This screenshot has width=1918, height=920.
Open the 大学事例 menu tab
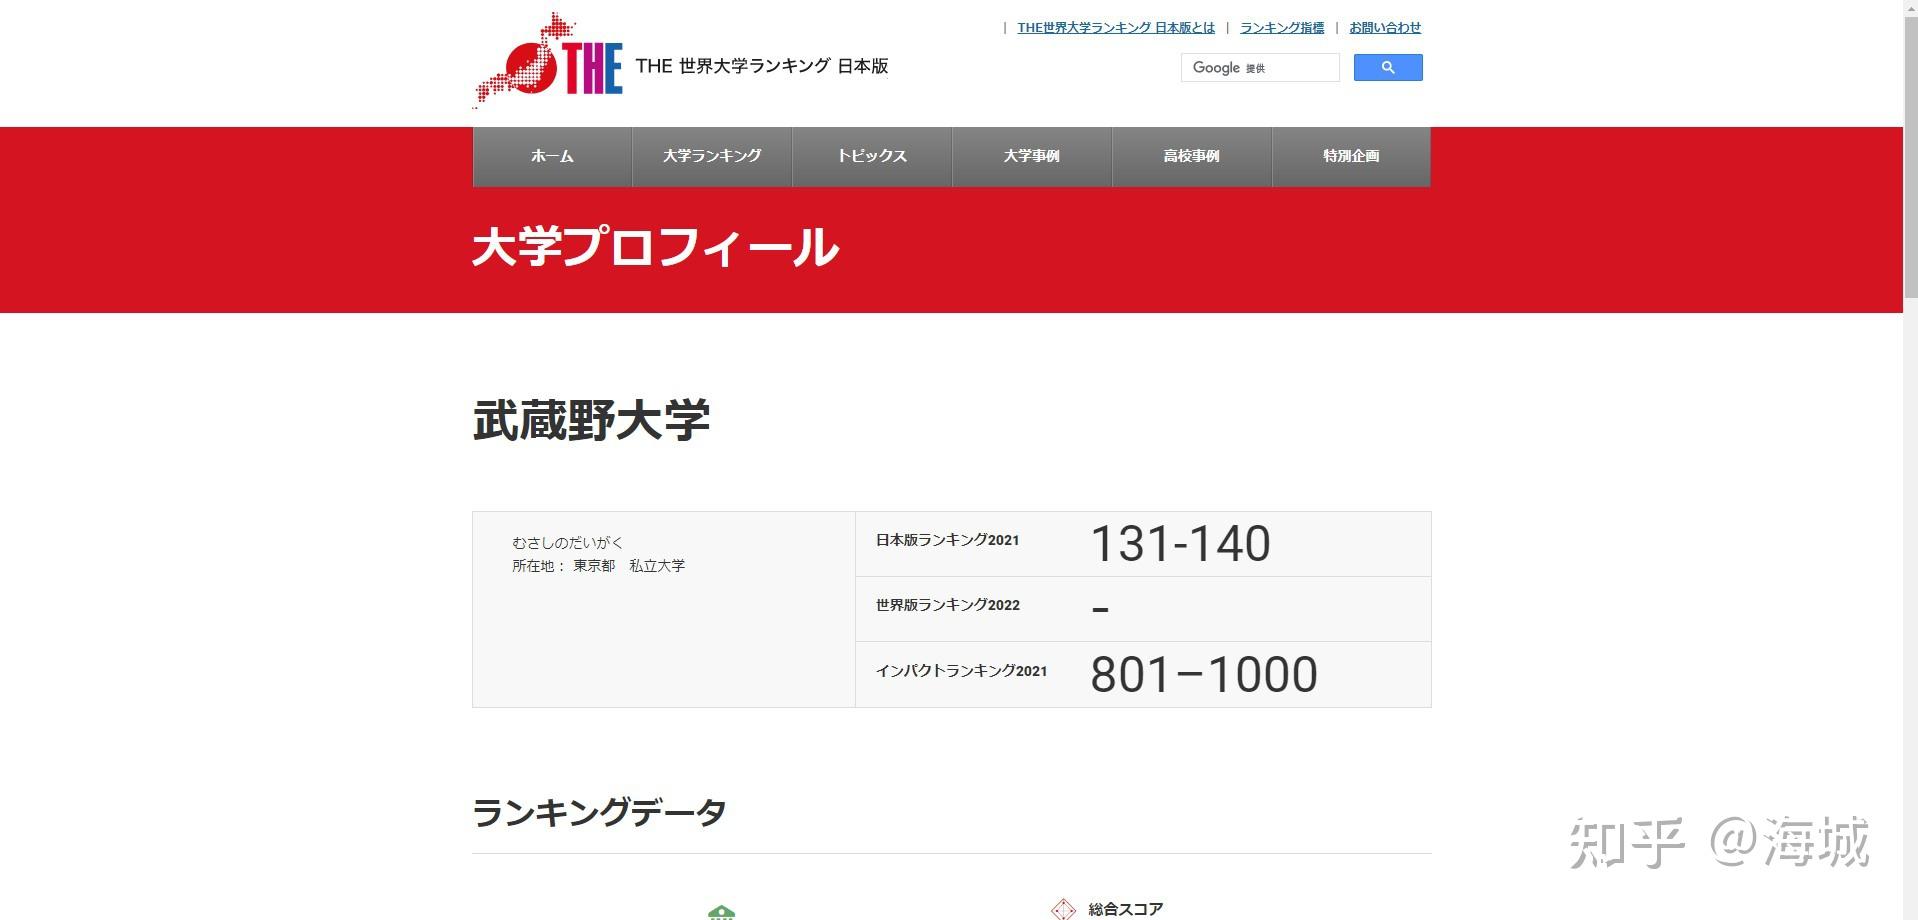[1032, 156]
